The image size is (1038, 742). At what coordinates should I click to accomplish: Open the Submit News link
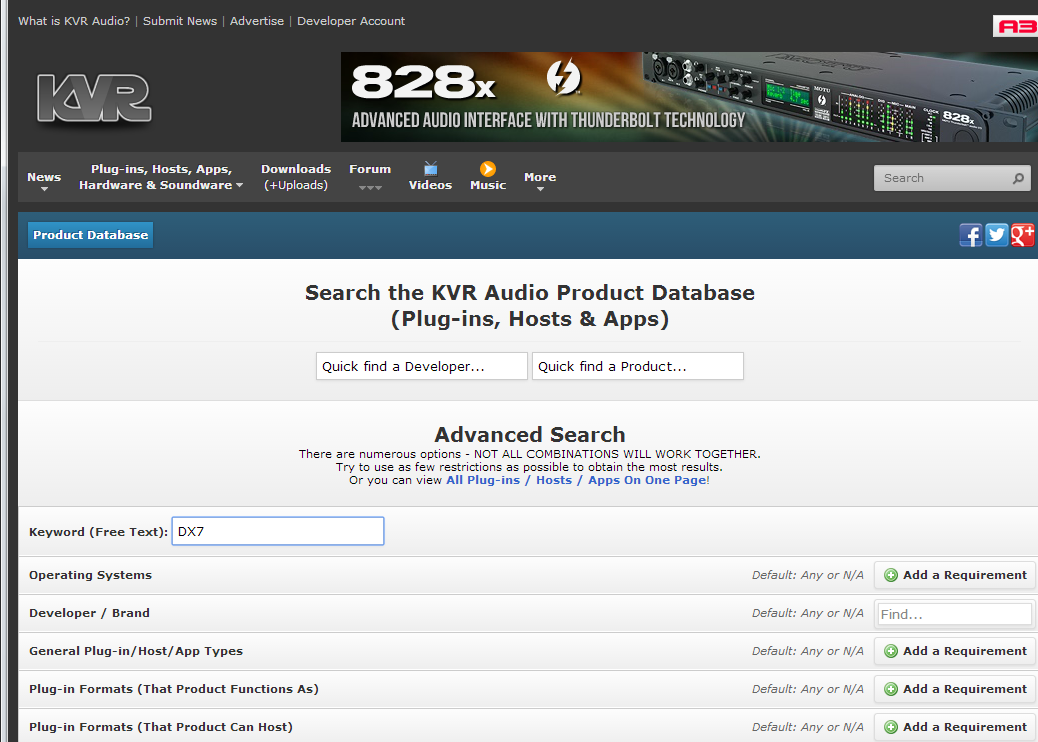pos(180,21)
